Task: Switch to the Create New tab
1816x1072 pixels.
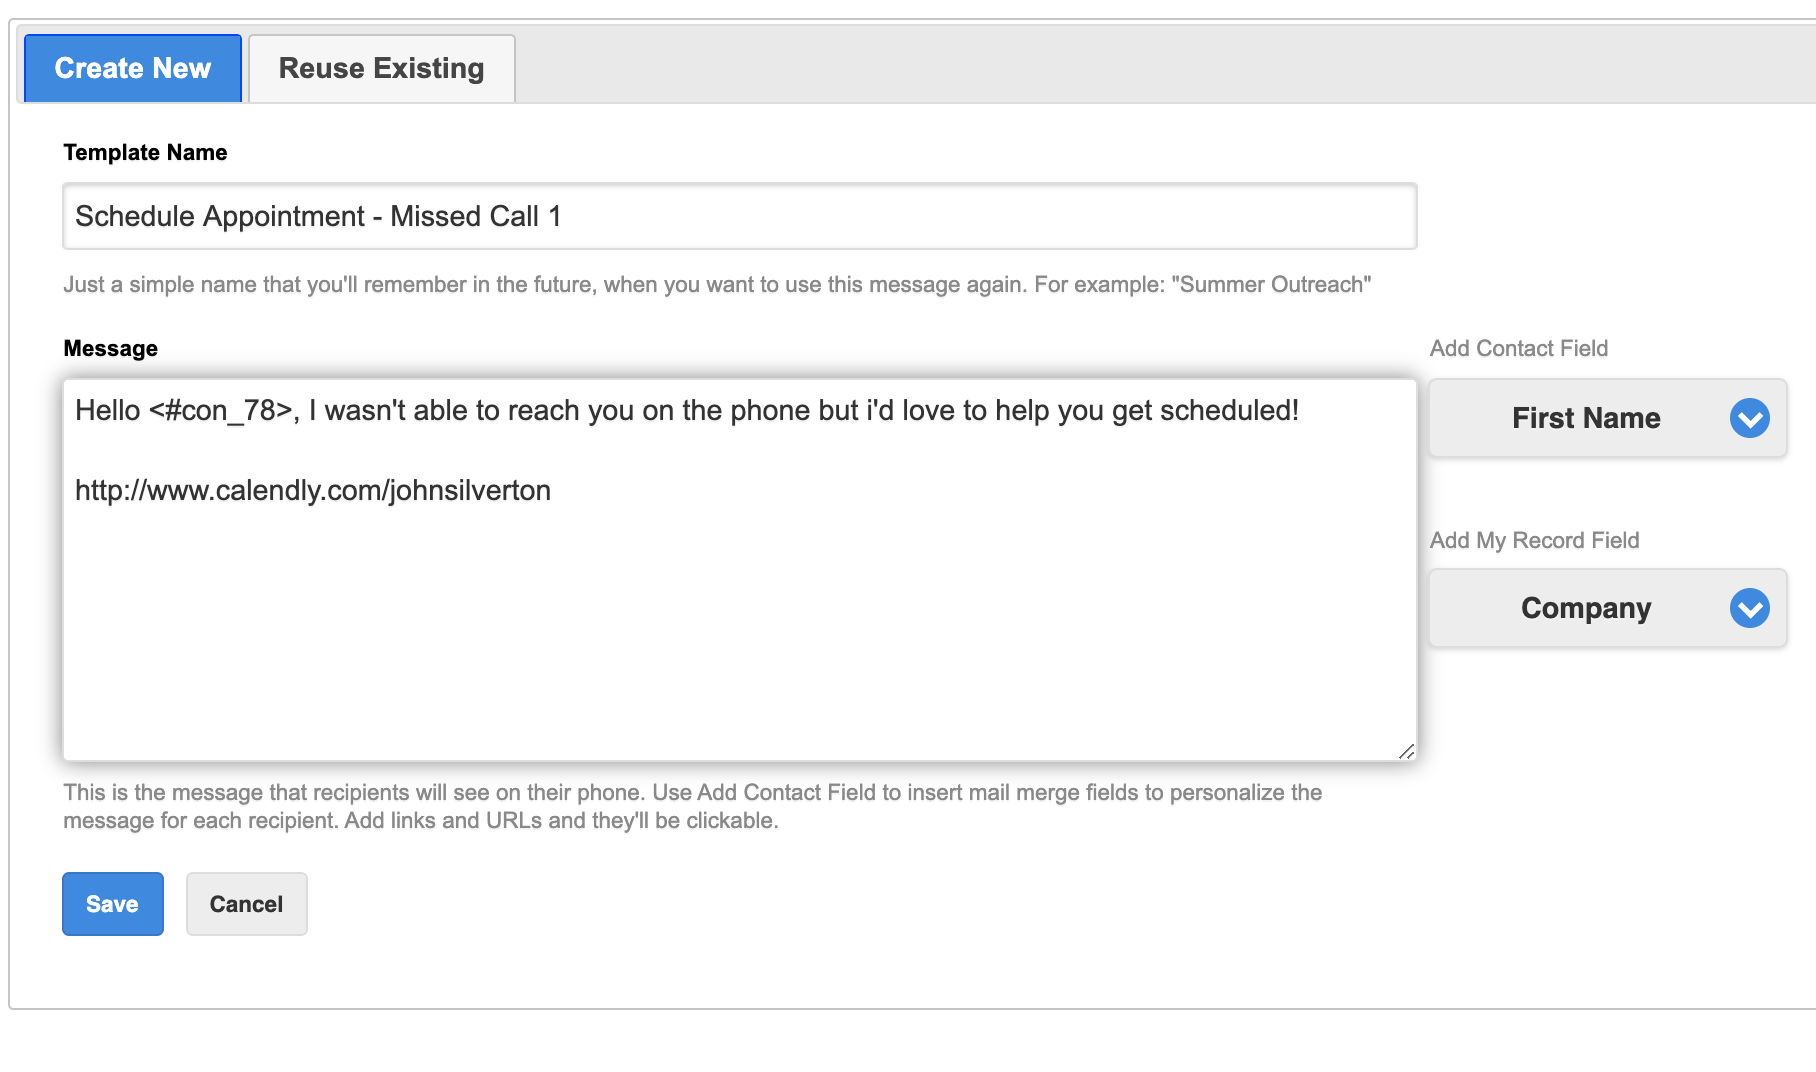Action: (x=133, y=68)
